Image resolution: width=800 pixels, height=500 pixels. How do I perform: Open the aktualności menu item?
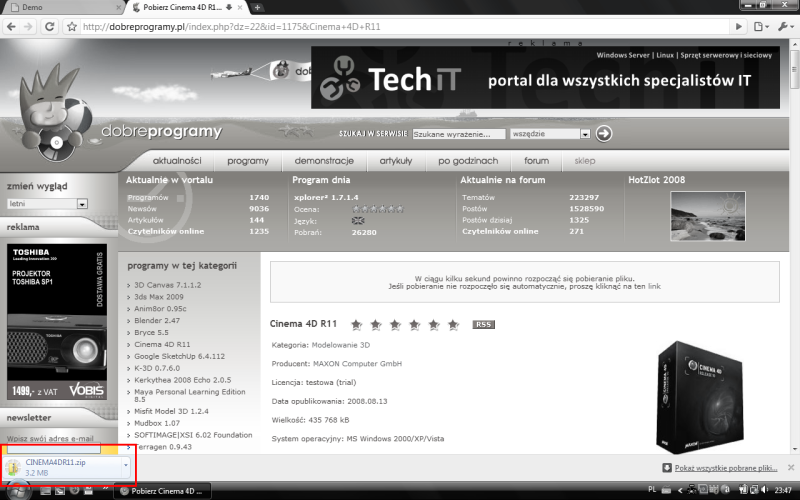(177, 161)
